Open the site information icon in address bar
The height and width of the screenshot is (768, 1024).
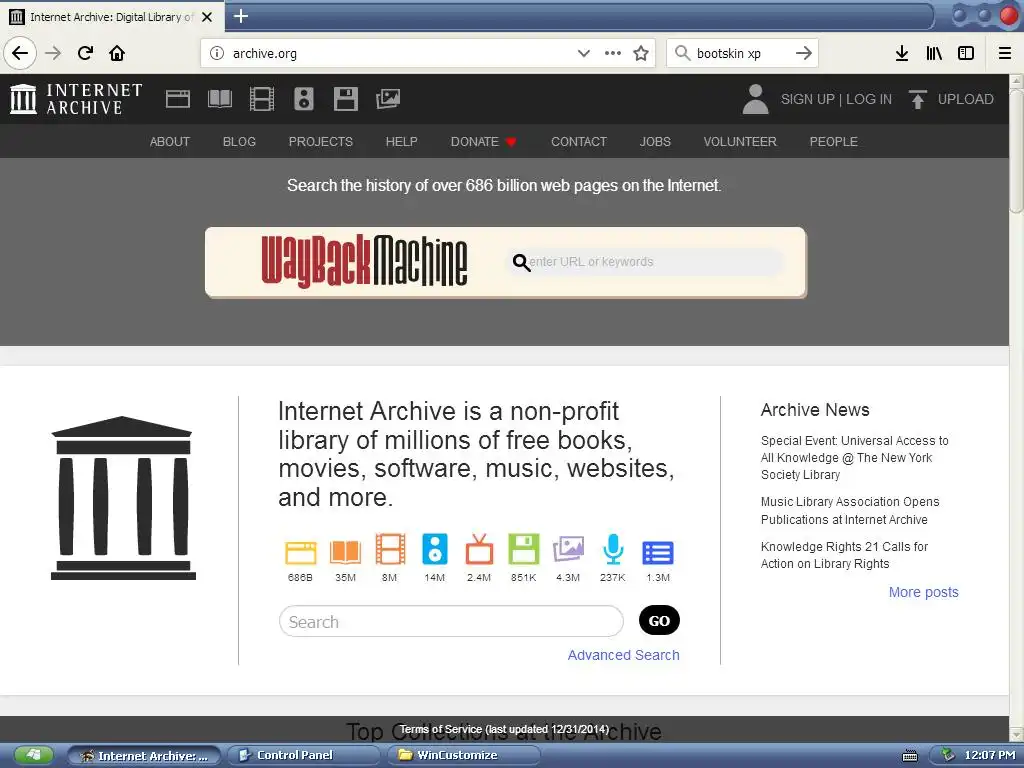click(x=217, y=53)
